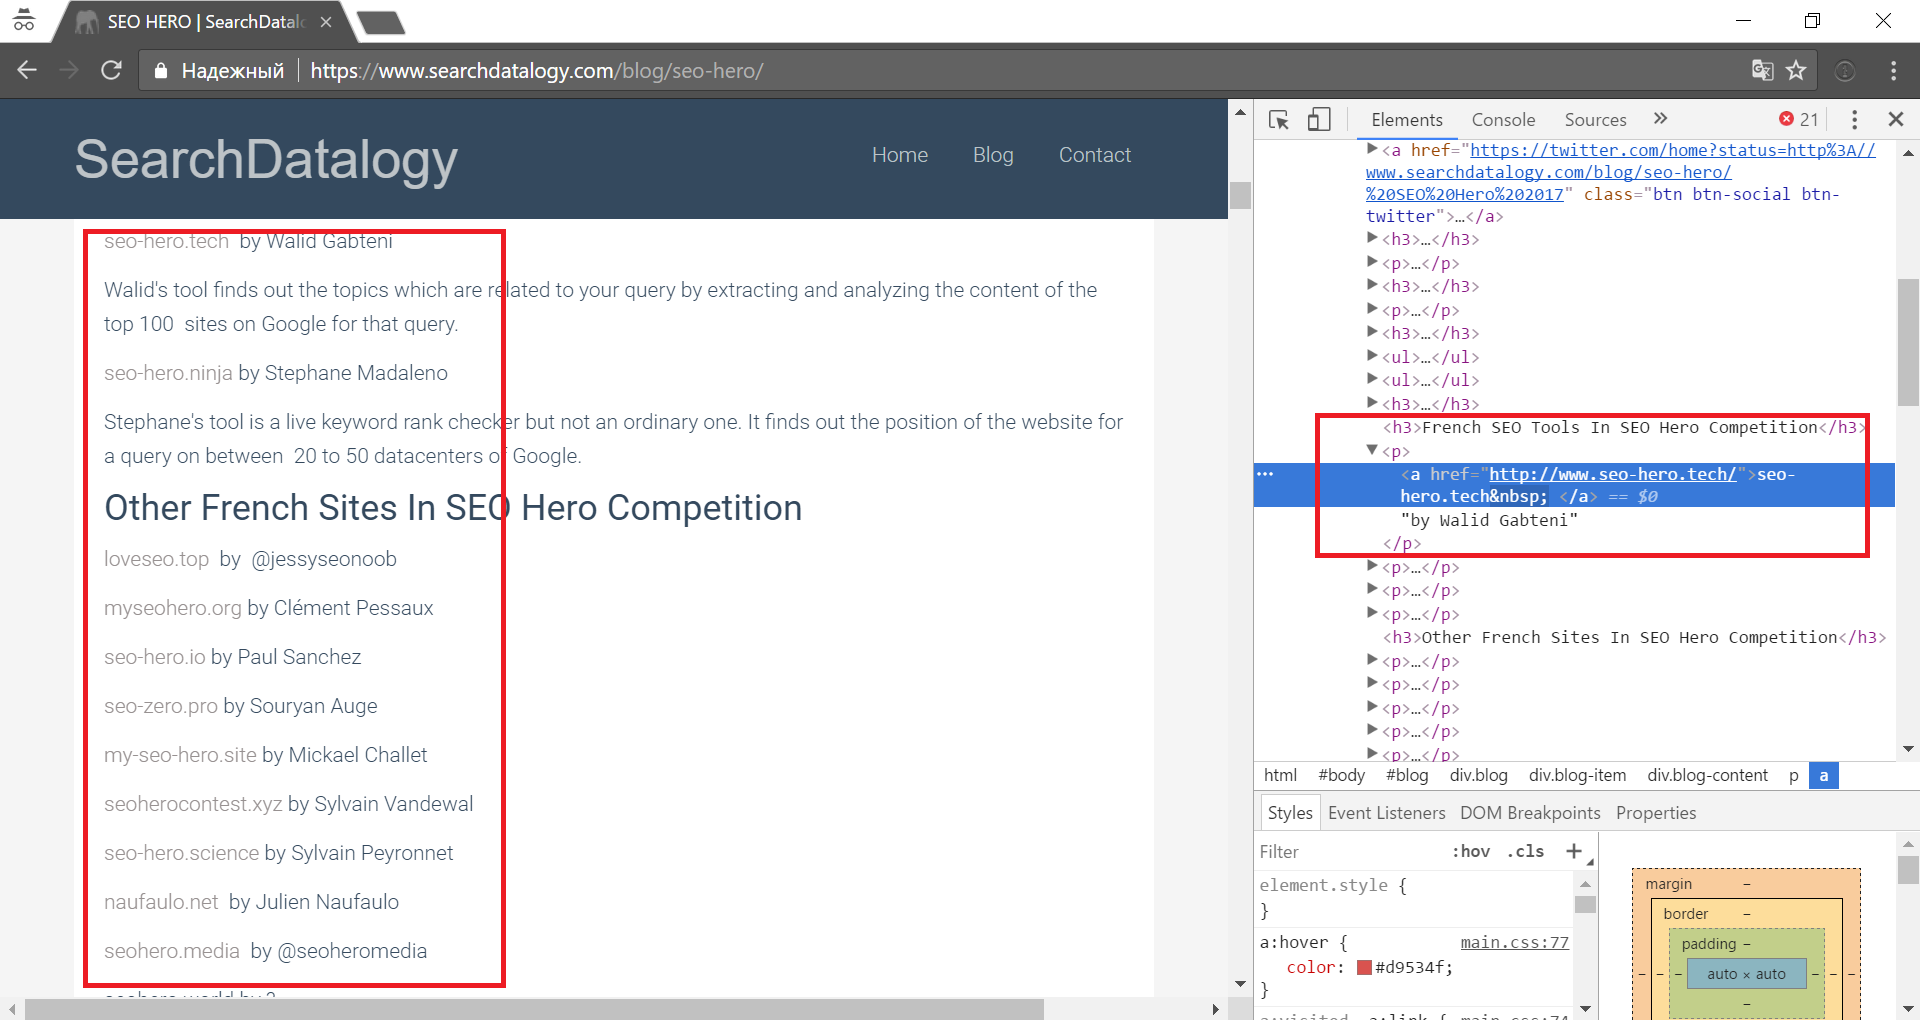Toggle .cls class editor
Image resolution: width=1920 pixels, height=1020 pixels.
point(1525,851)
